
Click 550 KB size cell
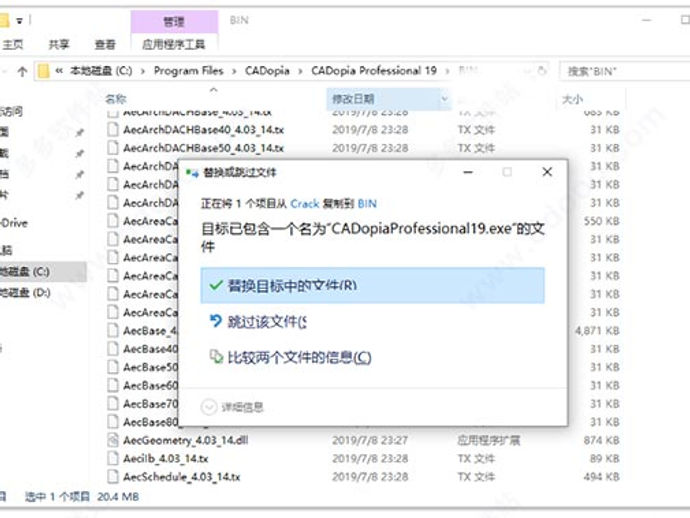click(x=602, y=221)
